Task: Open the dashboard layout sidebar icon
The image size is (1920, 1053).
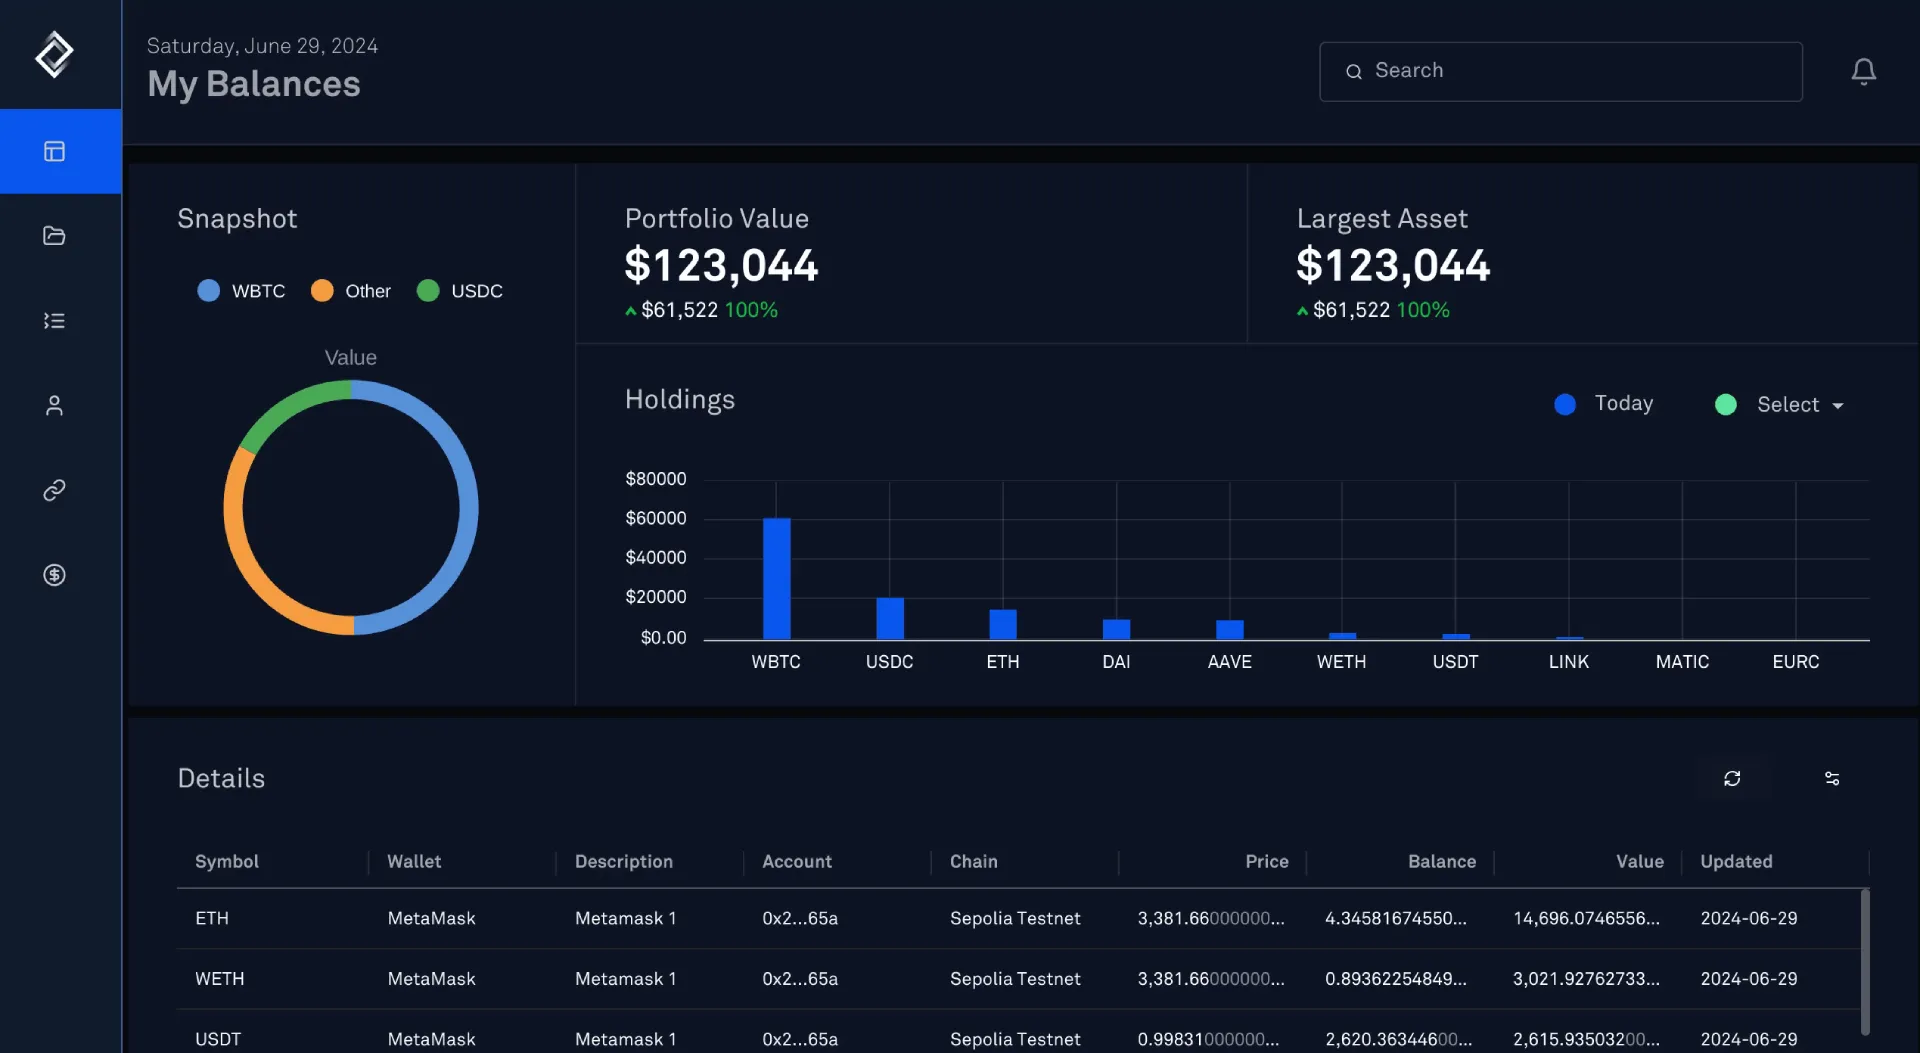Action: coord(54,151)
